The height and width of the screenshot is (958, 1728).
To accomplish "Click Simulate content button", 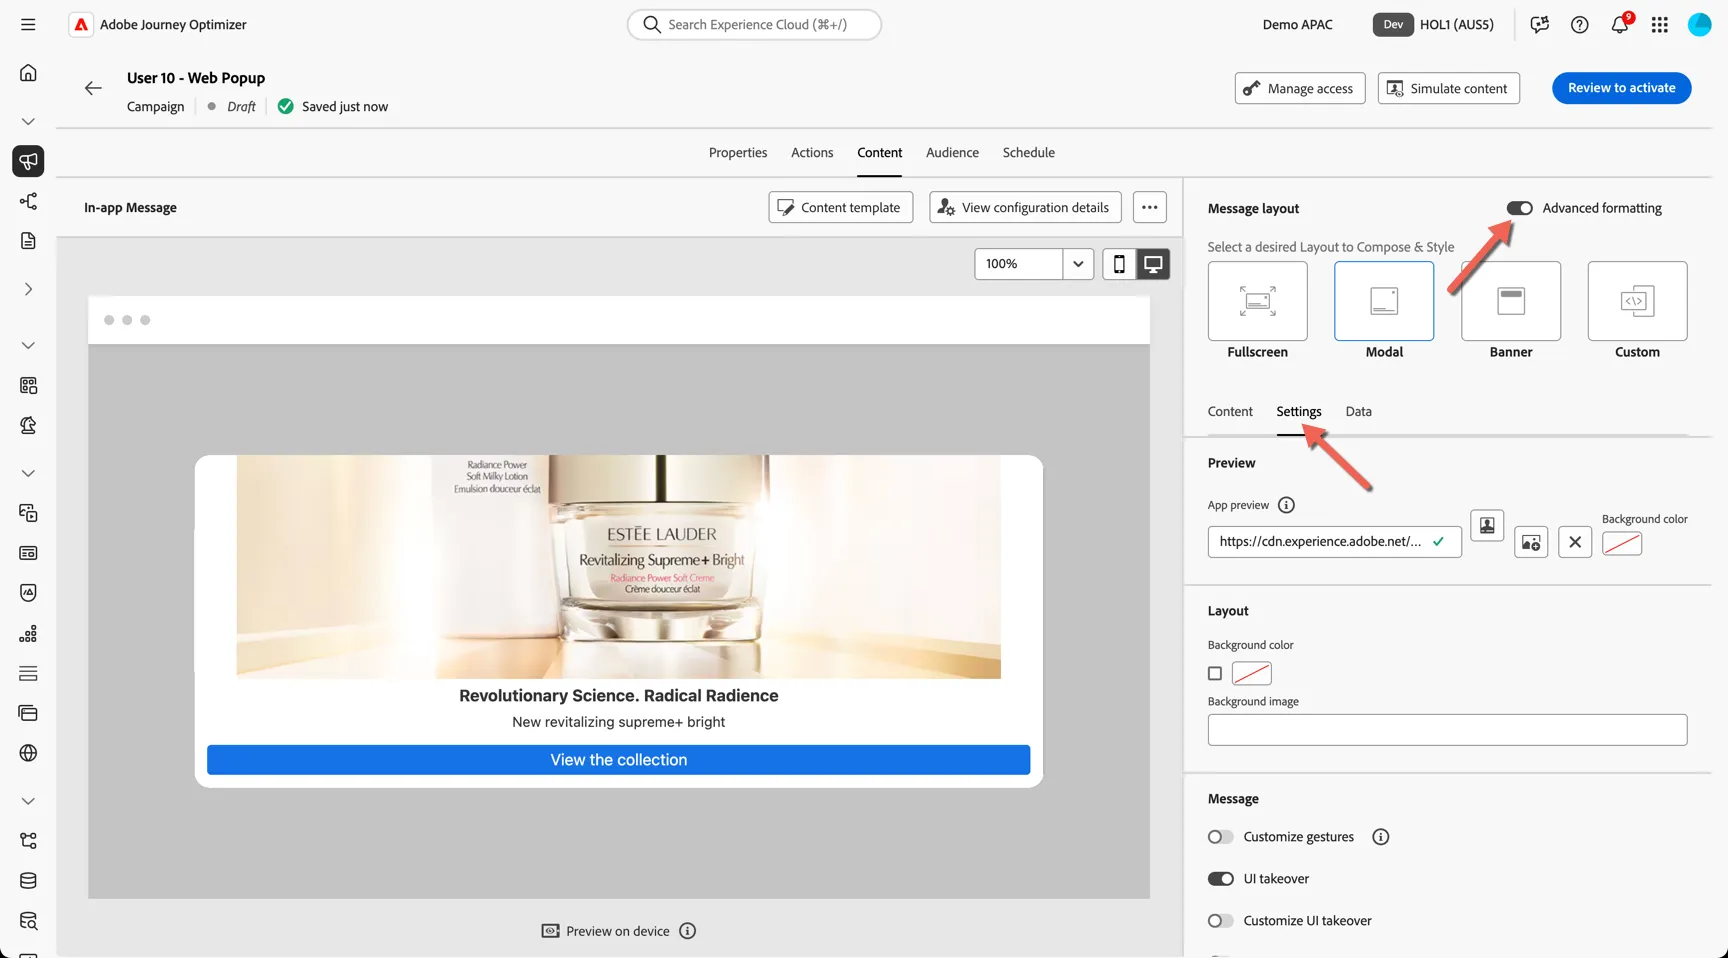I will point(1449,88).
